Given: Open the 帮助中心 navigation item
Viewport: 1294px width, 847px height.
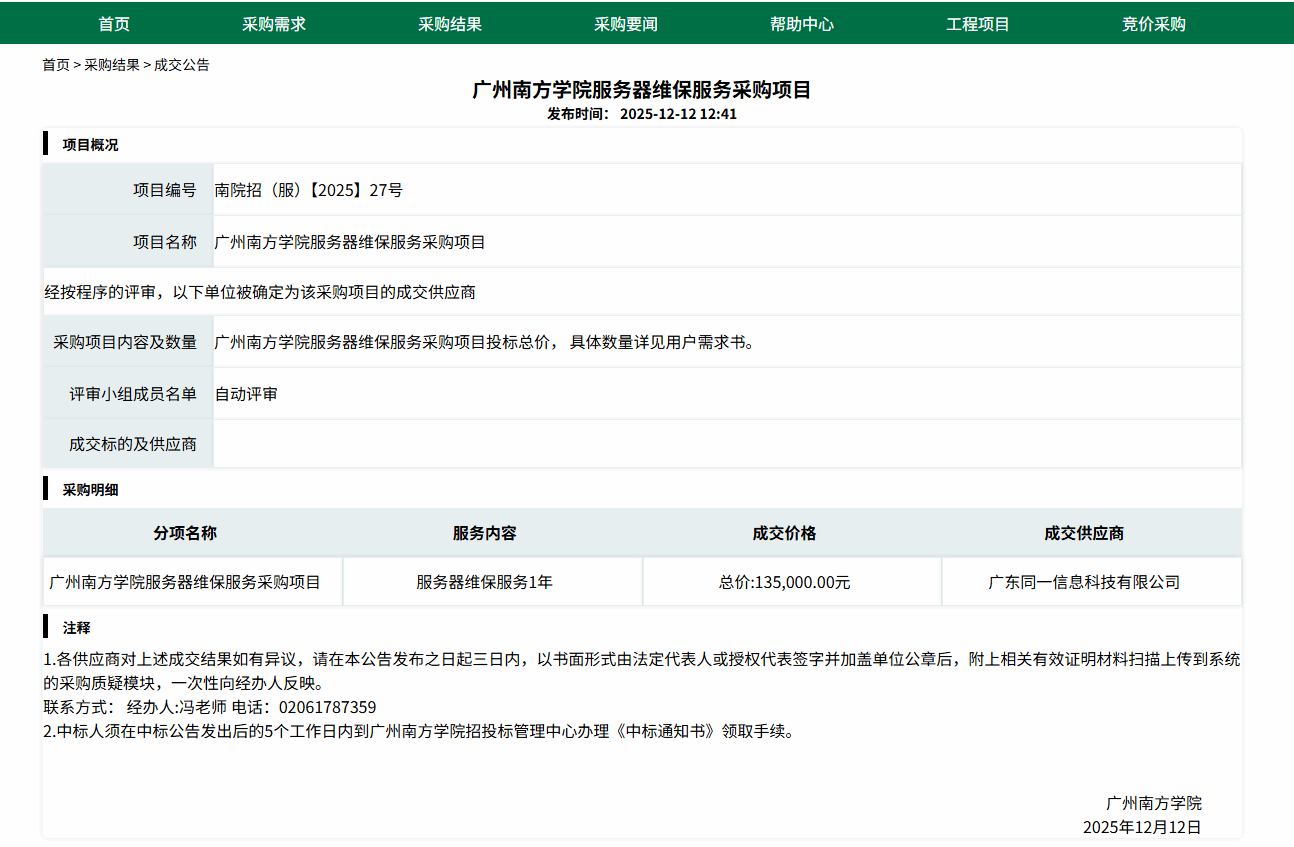Looking at the screenshot, I should pyautogui.click(x=801, y=24).
